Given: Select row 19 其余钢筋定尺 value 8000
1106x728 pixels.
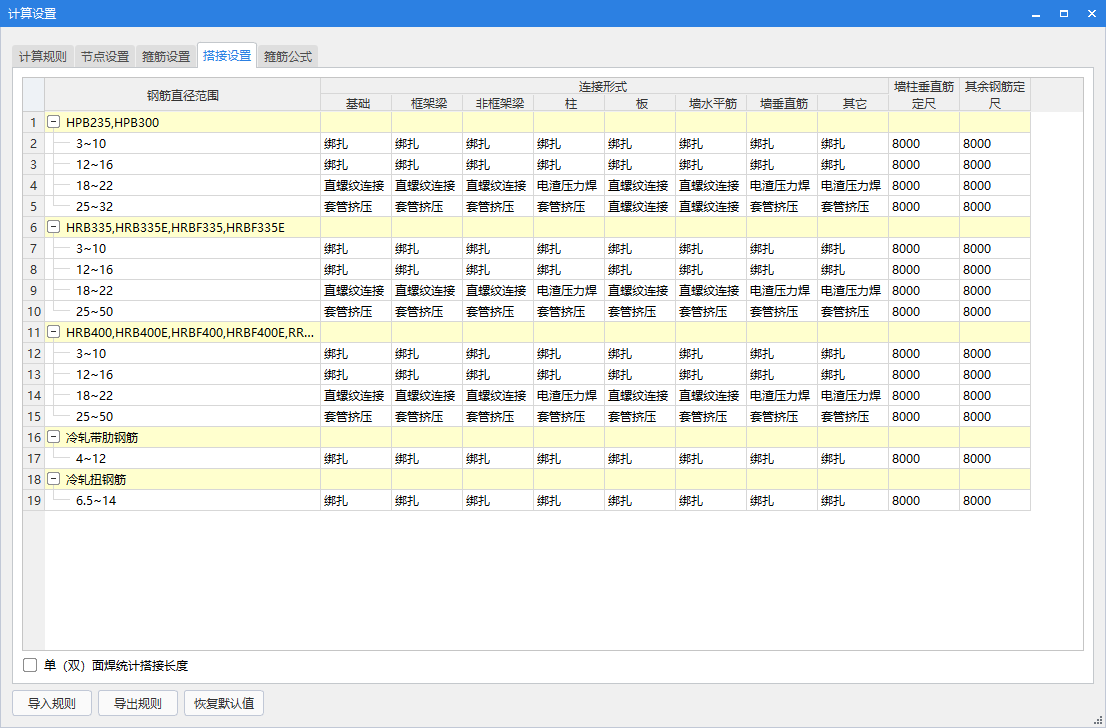Looking at the screenshot, I should [995, 501].
